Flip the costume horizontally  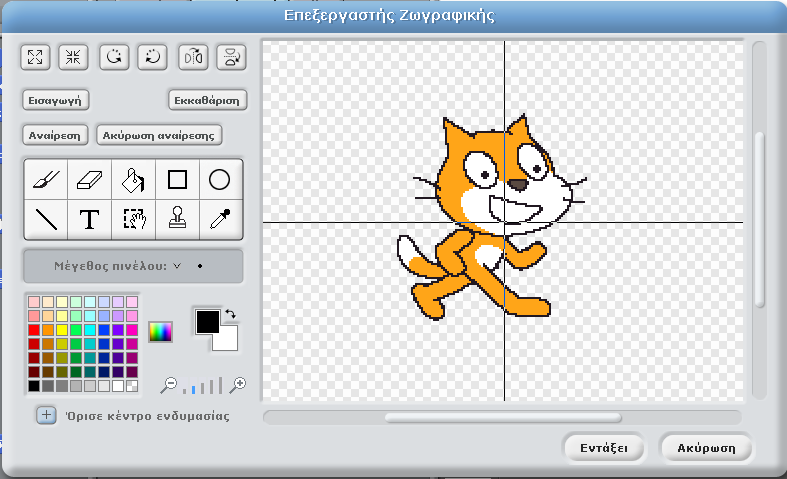[193, 57]
